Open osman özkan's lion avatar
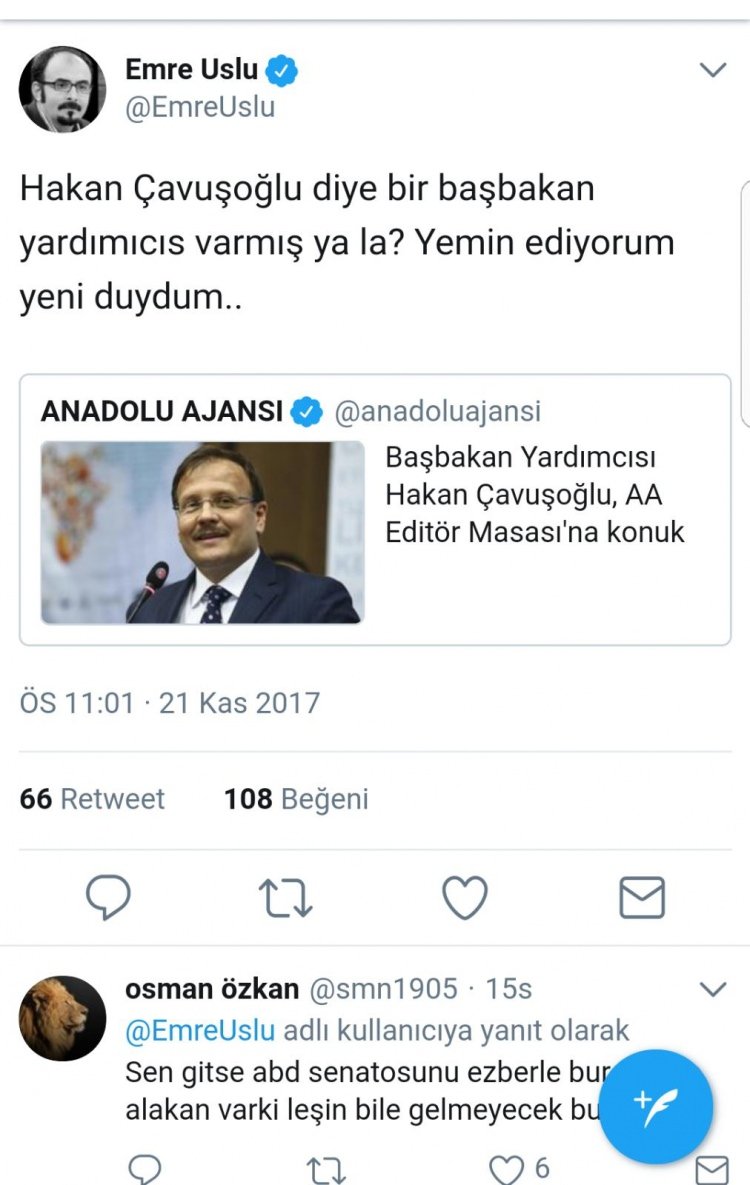The image size is (750, 1185). [x=63, y=1018]
